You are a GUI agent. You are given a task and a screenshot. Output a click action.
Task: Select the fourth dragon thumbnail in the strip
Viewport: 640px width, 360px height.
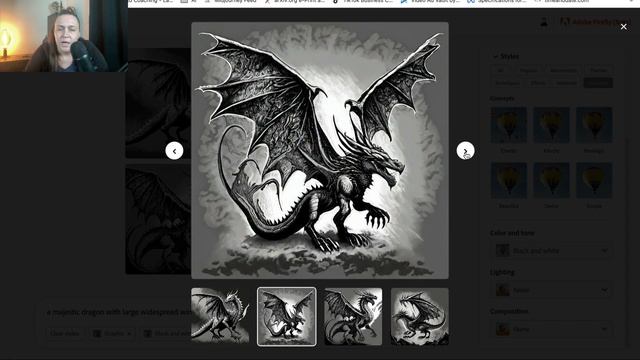pos(420,316)
